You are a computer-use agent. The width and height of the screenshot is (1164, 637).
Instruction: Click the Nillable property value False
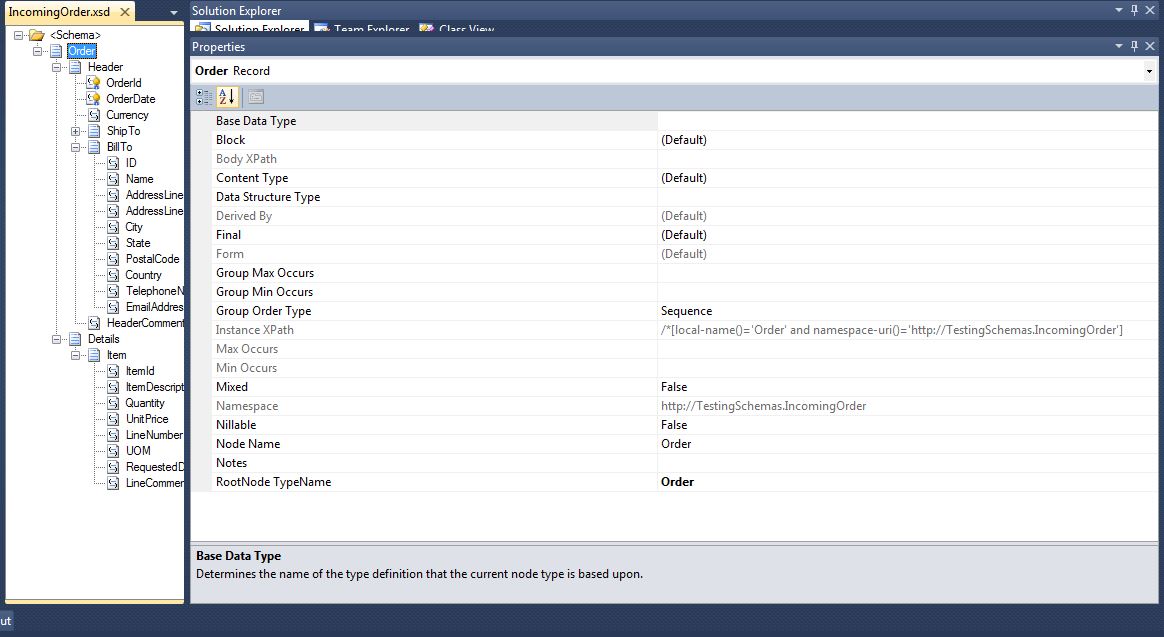point(674,425)
